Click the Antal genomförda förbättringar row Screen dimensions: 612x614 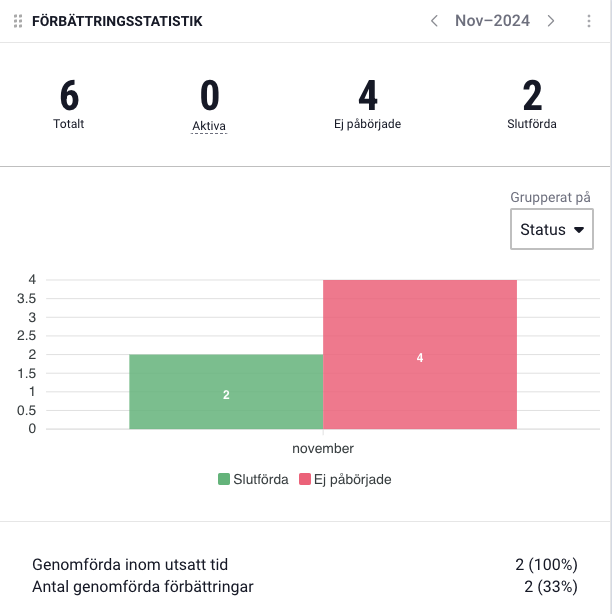[142, 587]
